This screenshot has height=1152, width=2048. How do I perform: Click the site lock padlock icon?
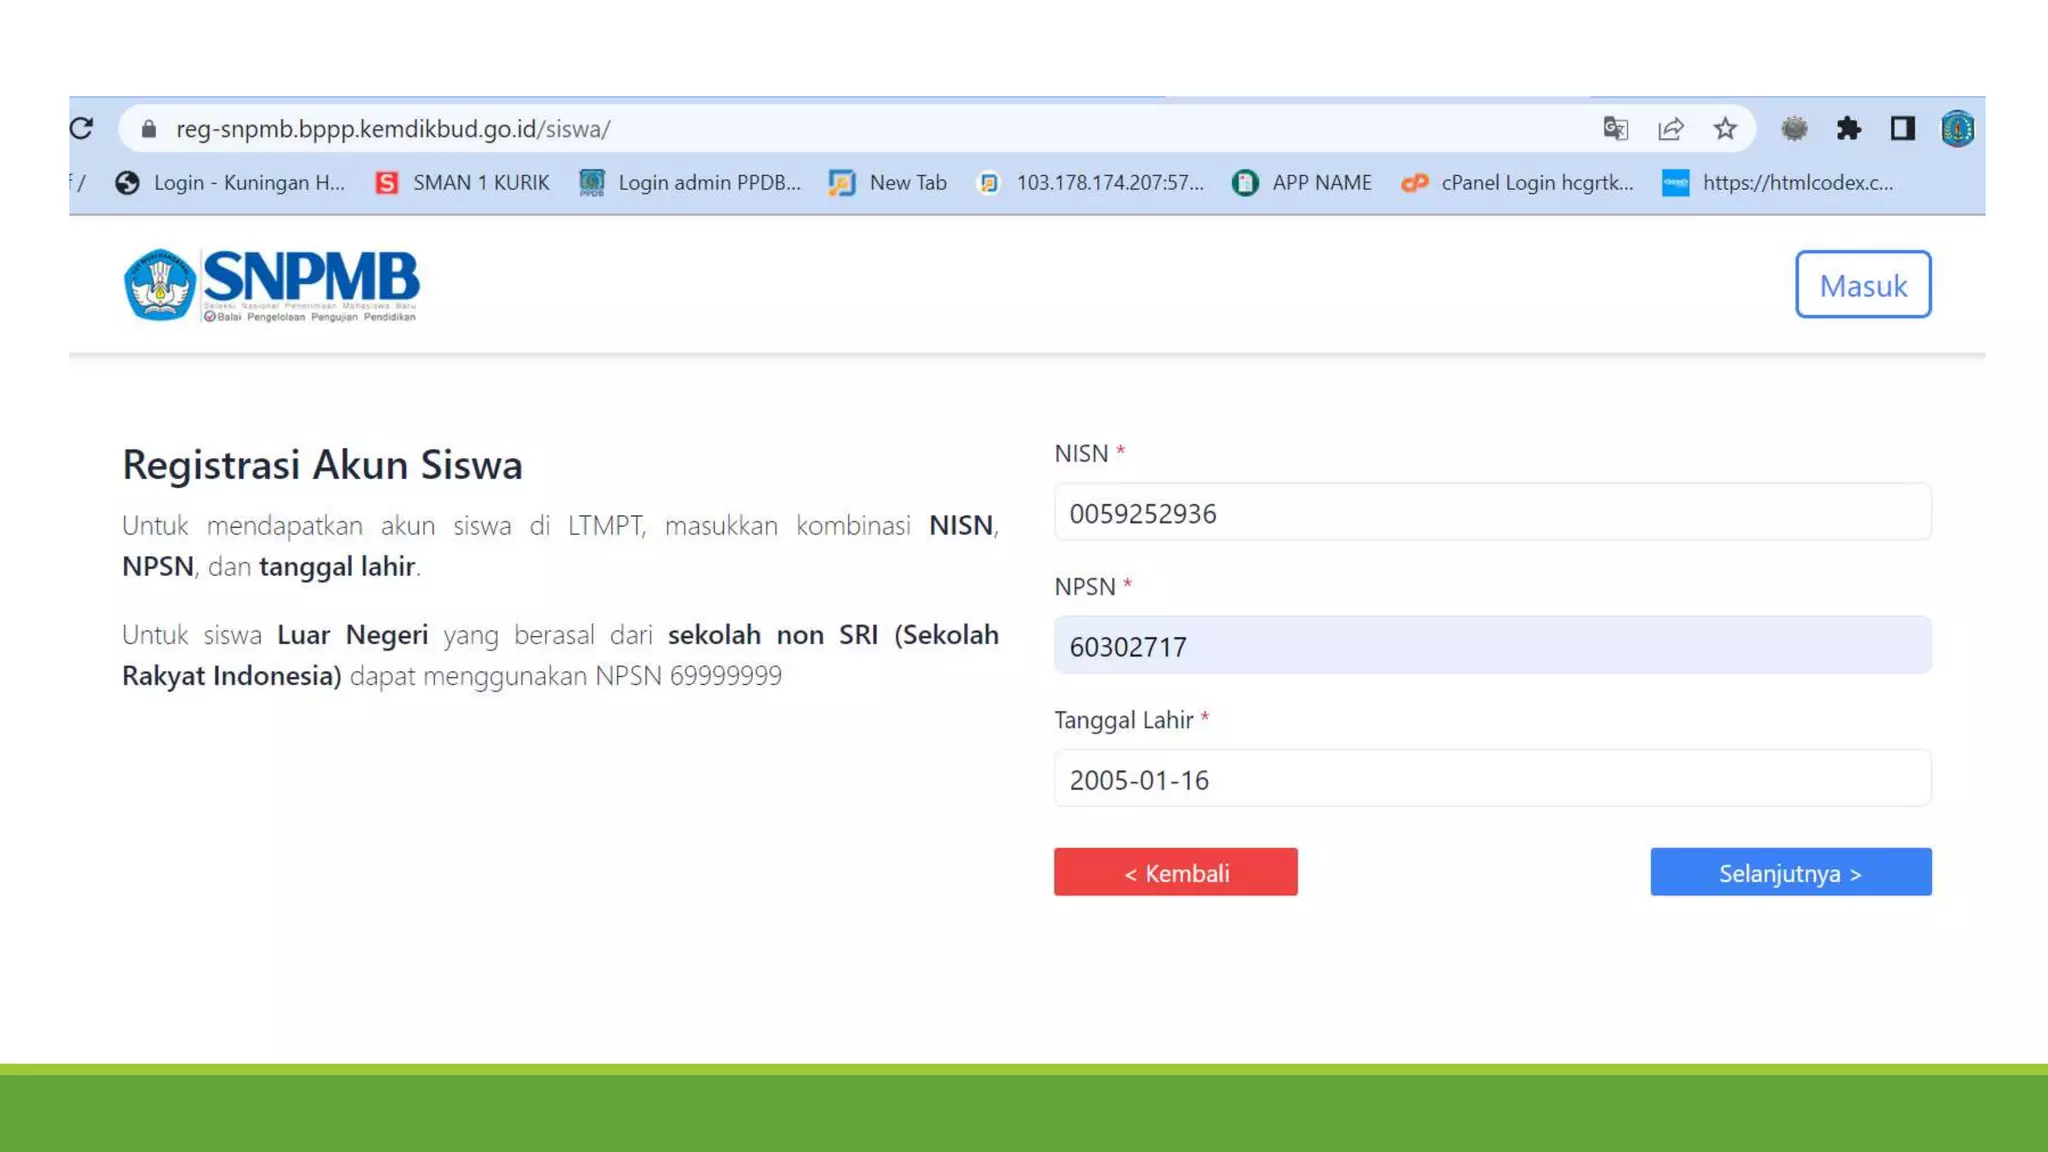[x=149, y=129]
